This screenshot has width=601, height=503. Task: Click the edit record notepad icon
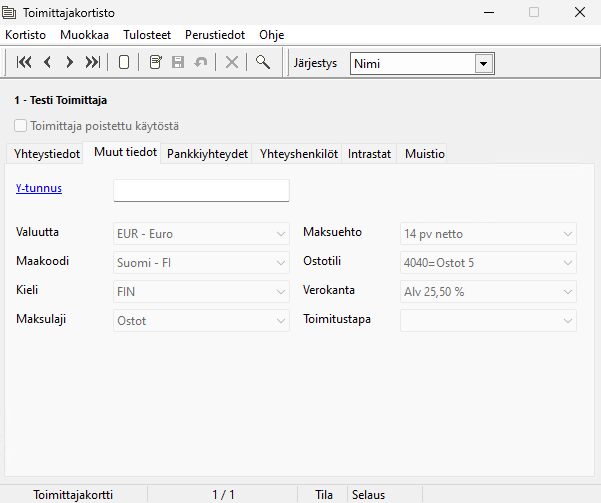coord(156,62)
